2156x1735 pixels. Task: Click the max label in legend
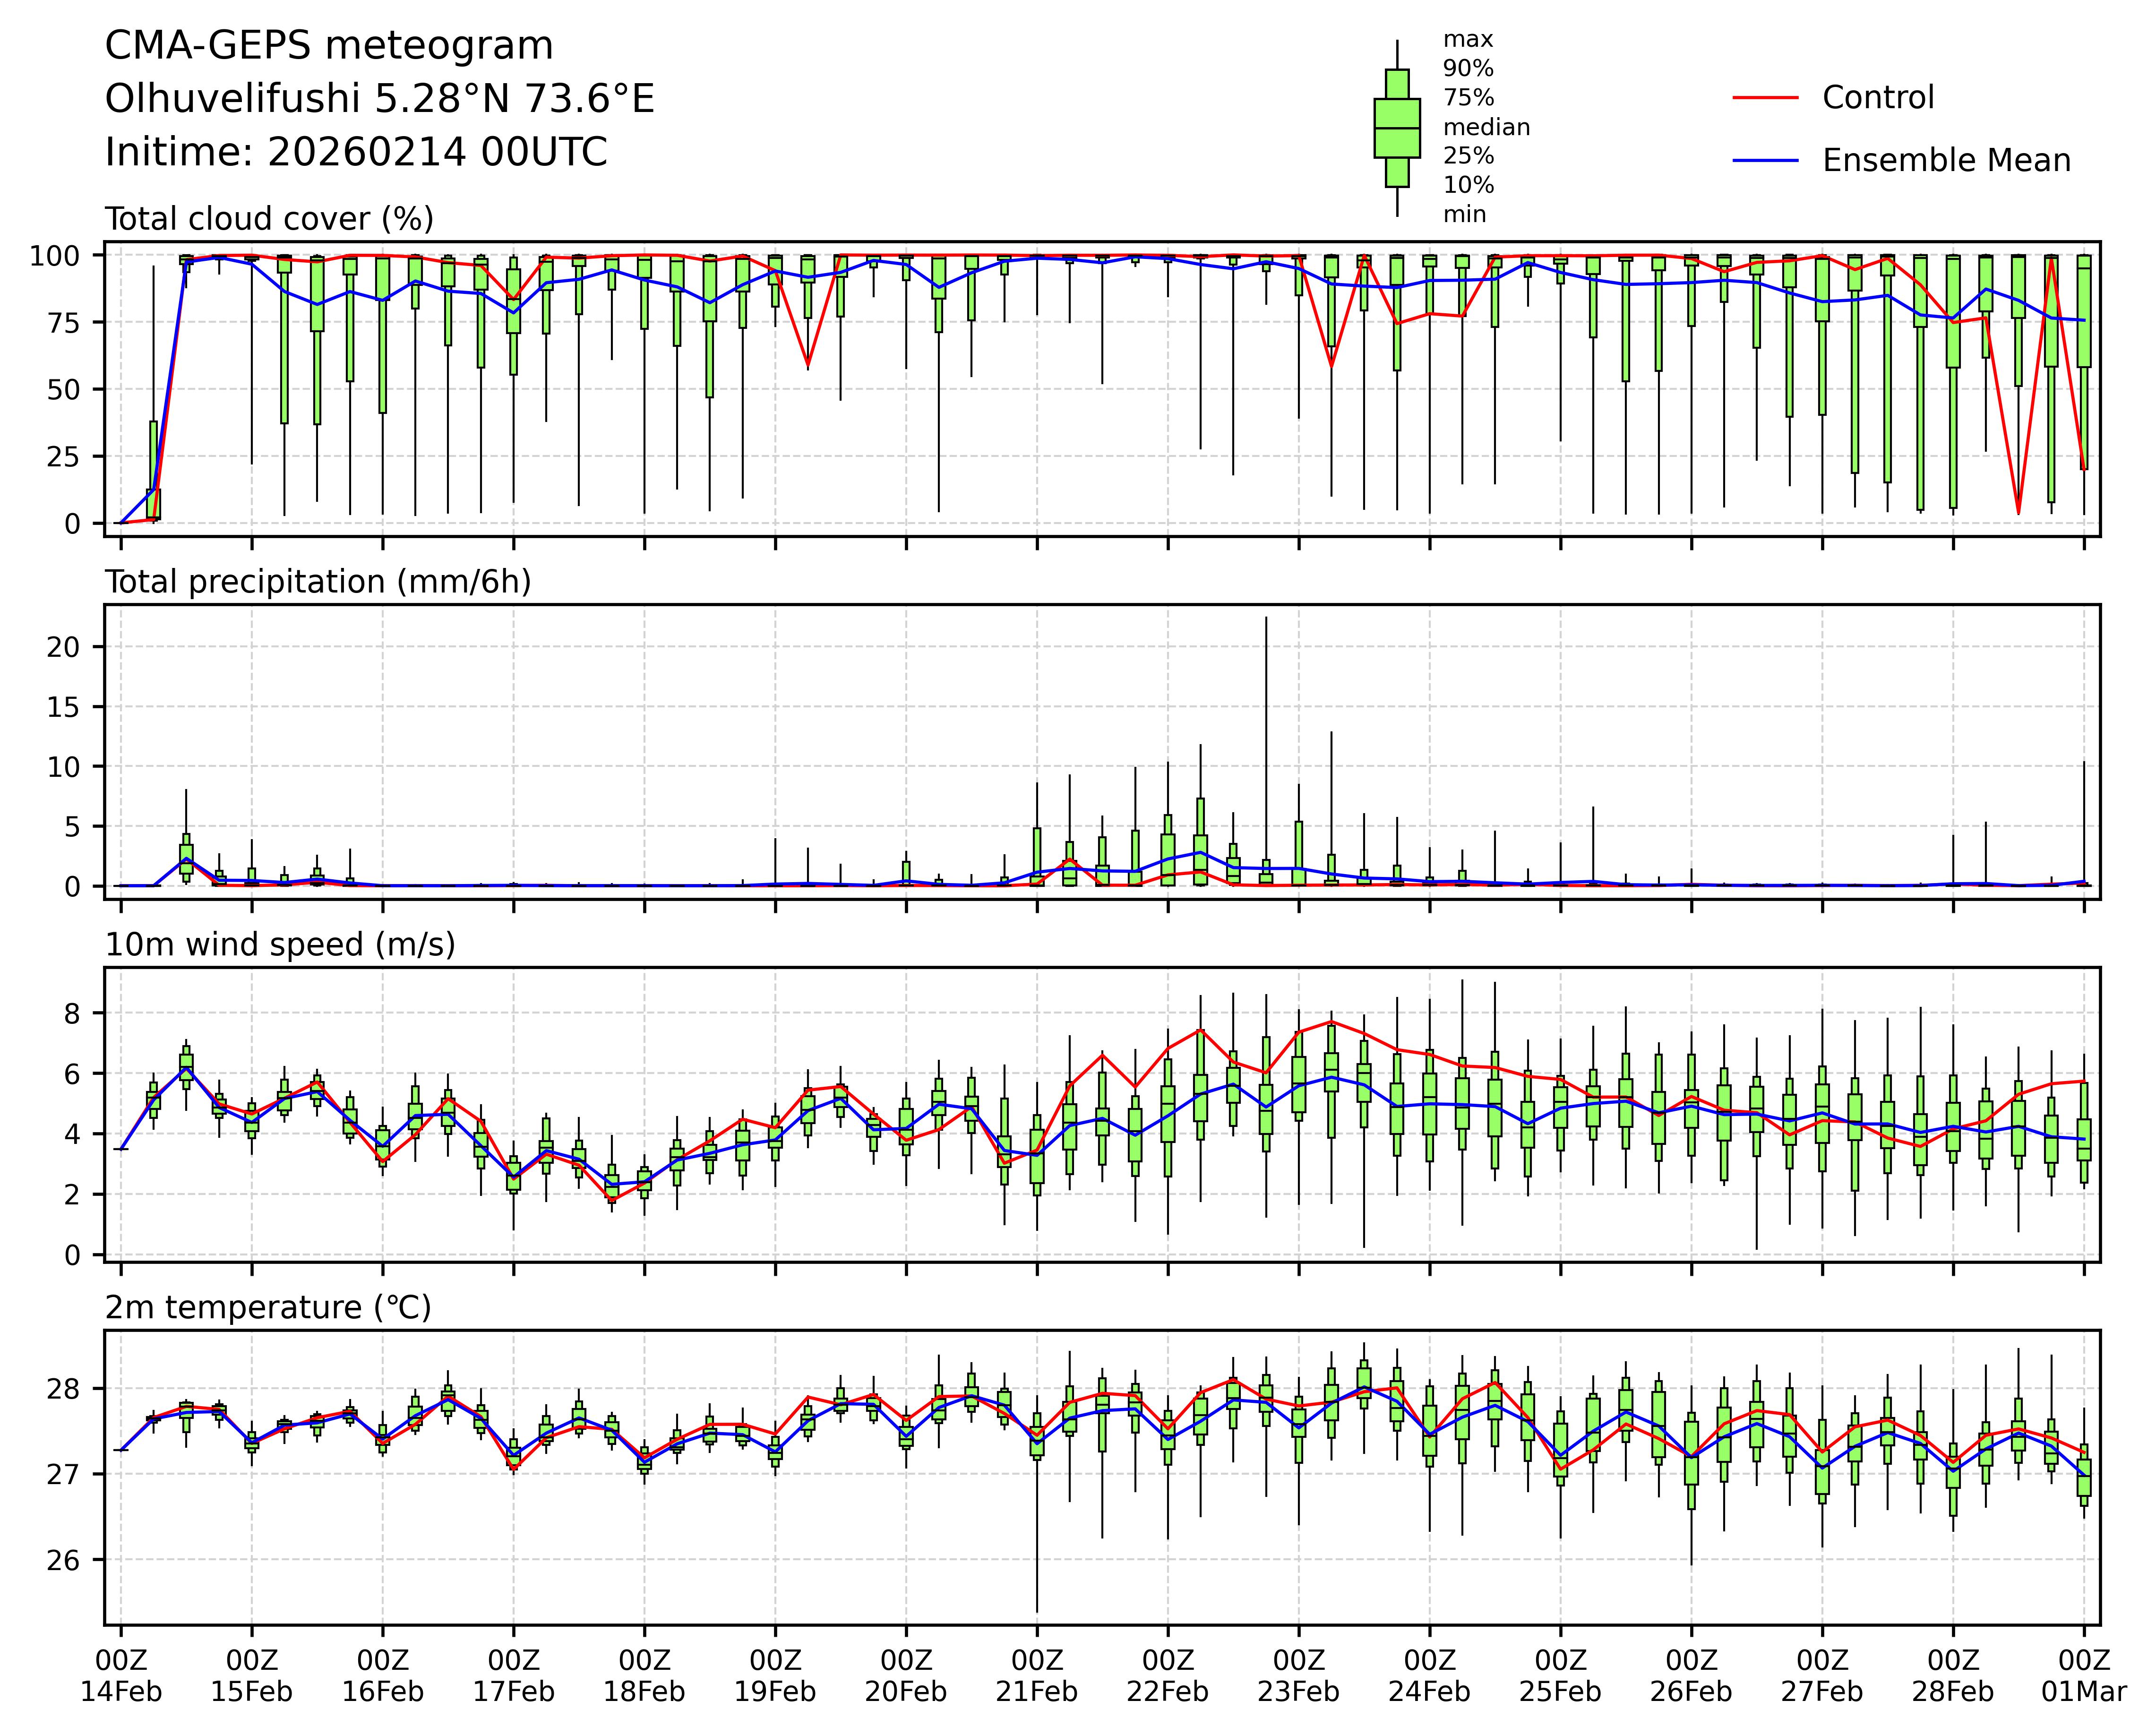pos(1468,40)
